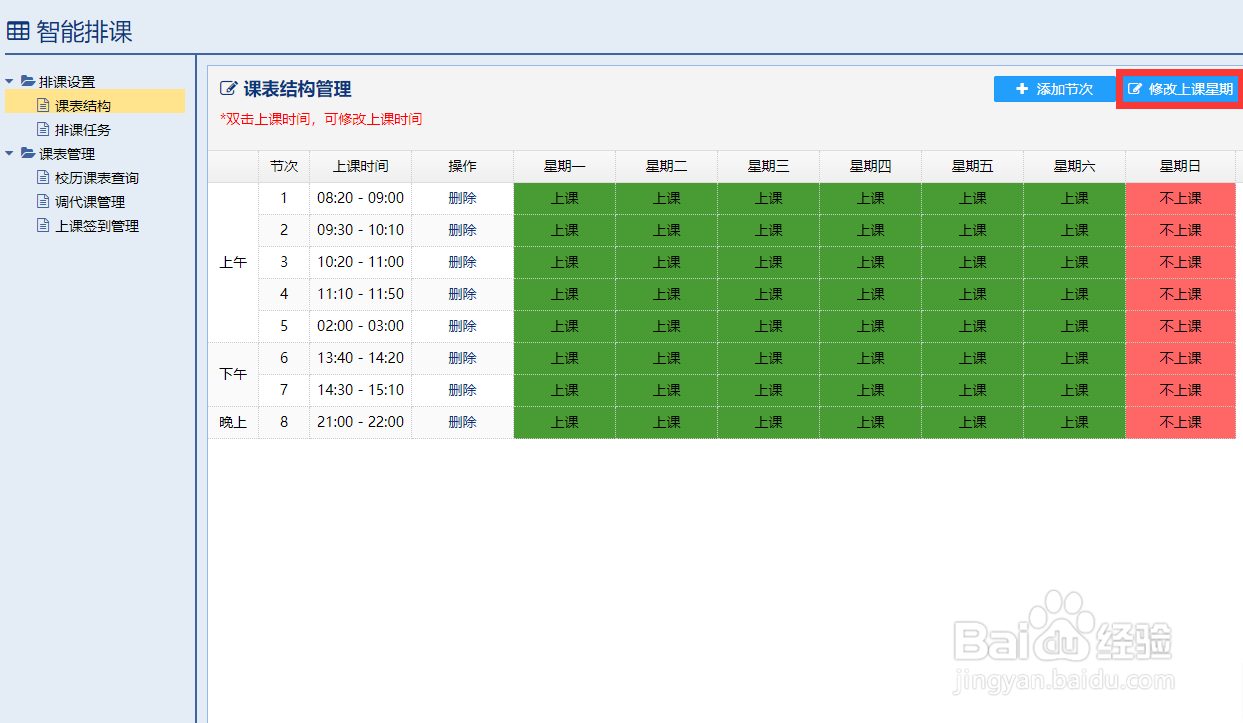Click the edit icon beside 课表结构管理 title

pyautogui.click(x=228, y=89)
